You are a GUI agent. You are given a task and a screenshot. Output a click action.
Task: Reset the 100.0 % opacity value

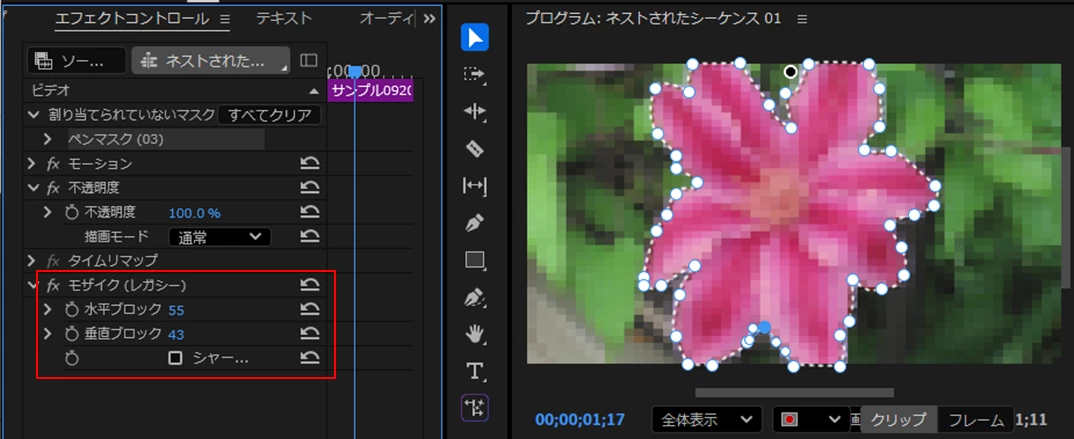pos(310,213)
